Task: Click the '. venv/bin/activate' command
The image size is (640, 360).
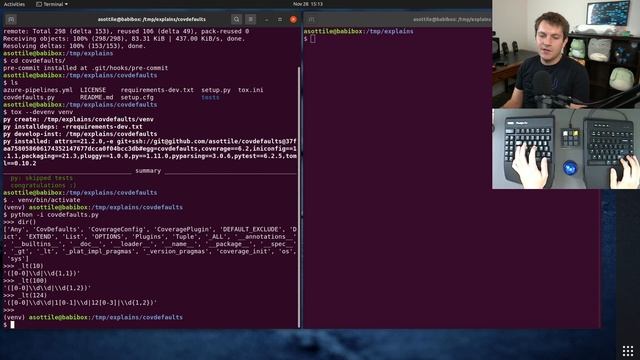Action: click(45, 200)
